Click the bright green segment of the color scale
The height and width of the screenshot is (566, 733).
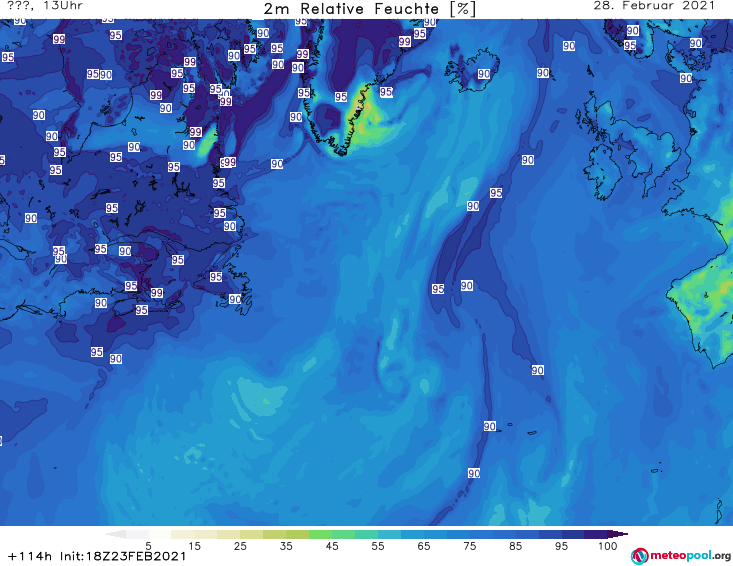click(320, 534)
